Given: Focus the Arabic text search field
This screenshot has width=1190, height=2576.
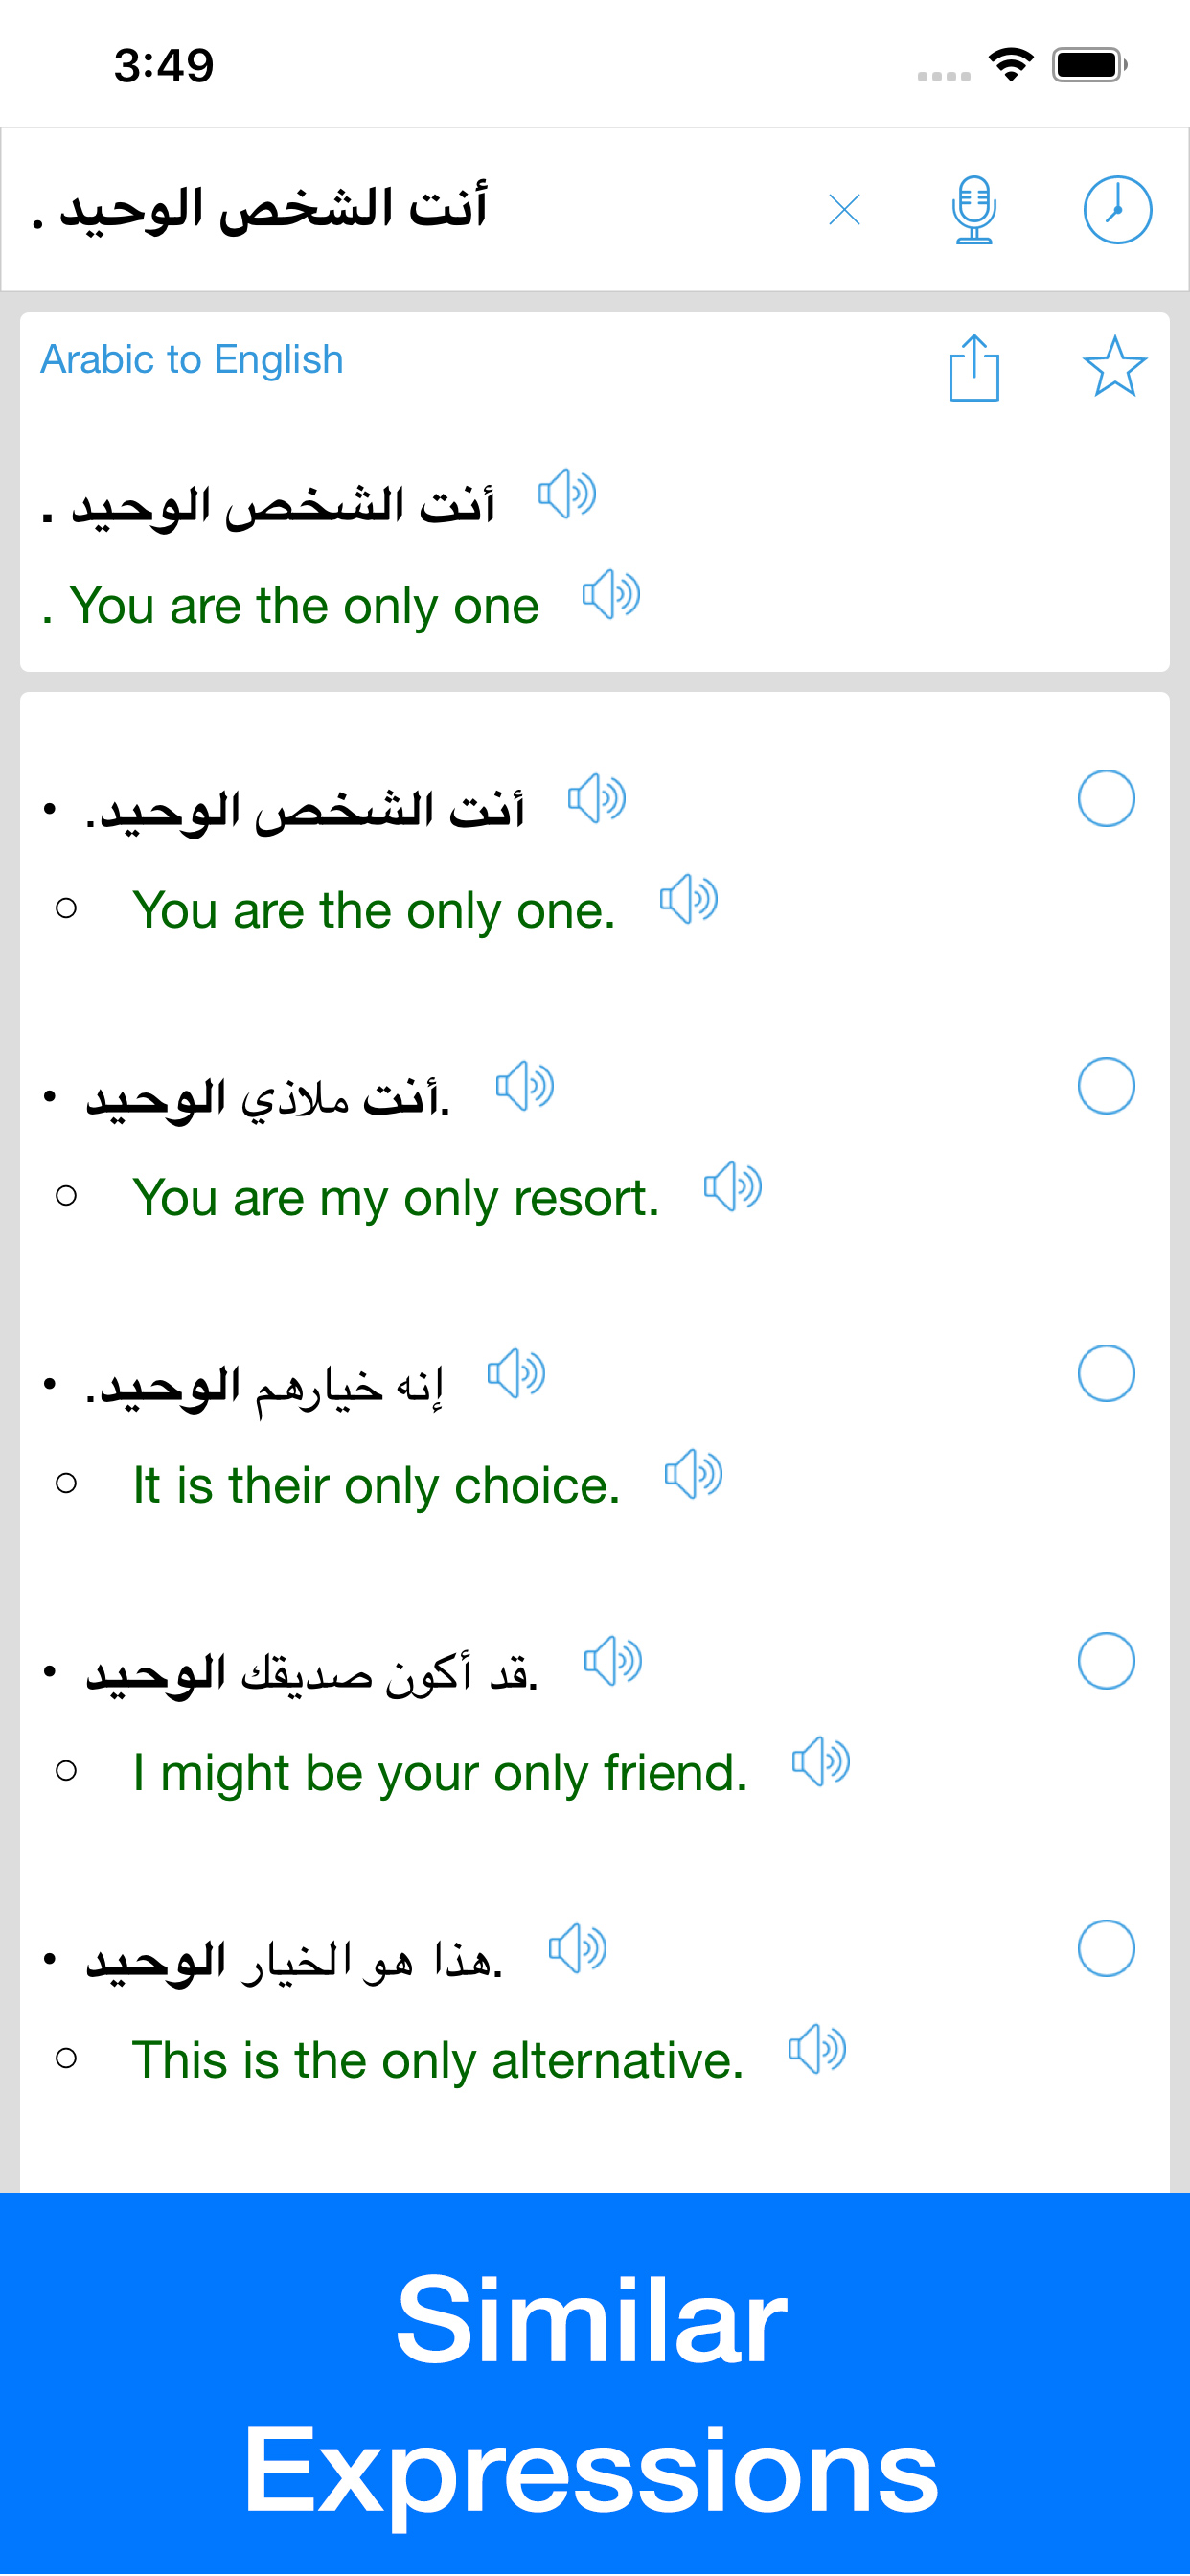Looking at the screenshot, I should point(410,210).
